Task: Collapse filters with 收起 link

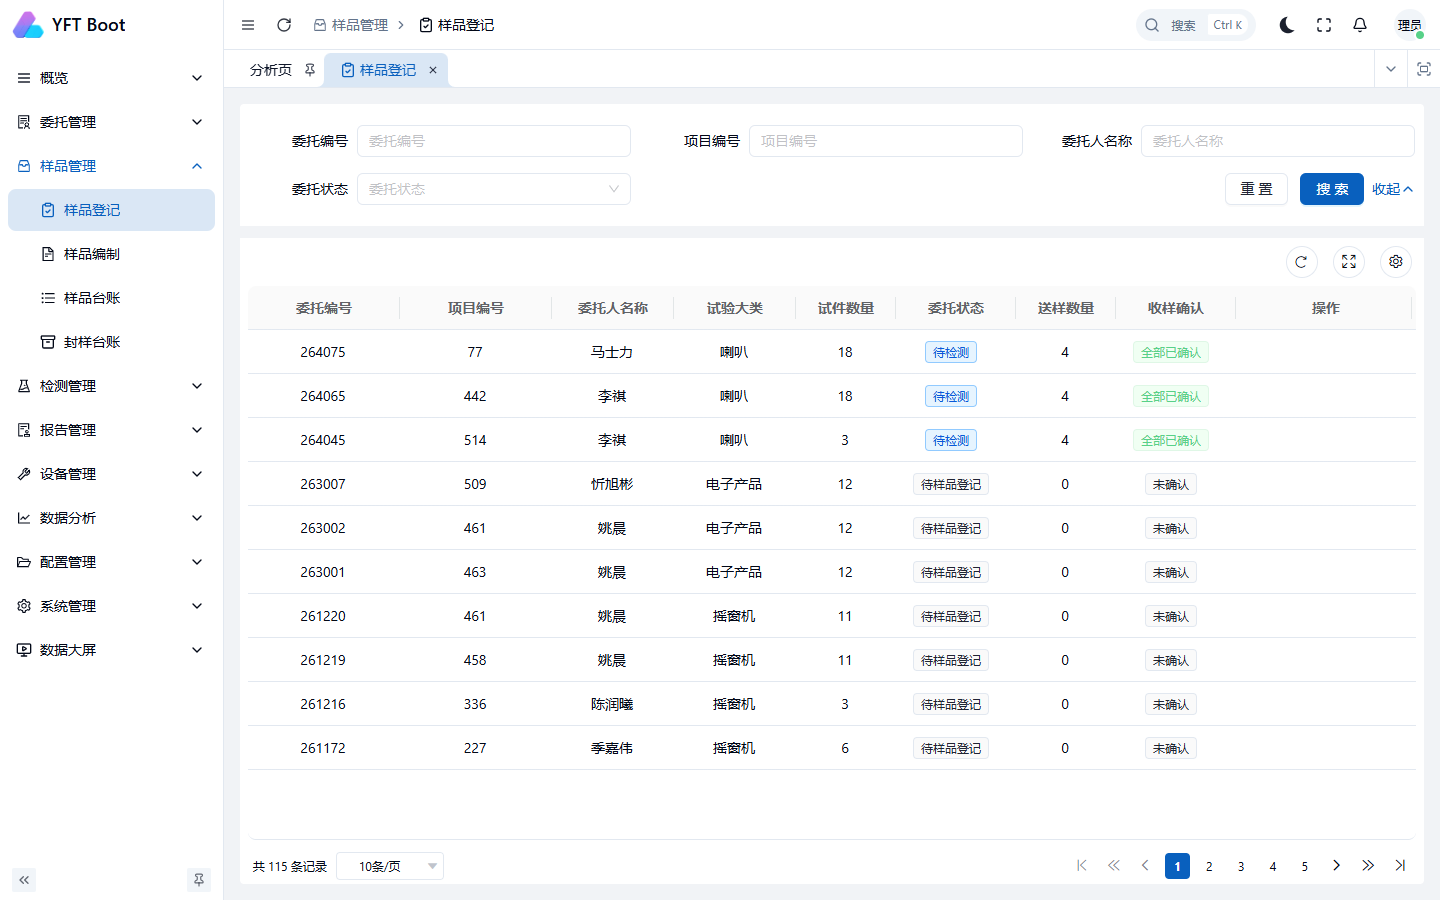Action: point(1392,189)
